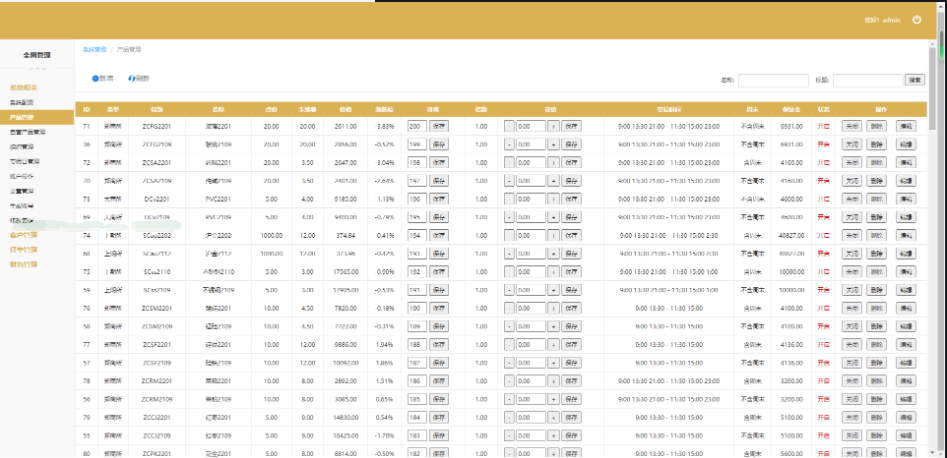Click the 关闭 close button for row 74
This screenshot has width=947, height=458.
(x=852, y=235)
